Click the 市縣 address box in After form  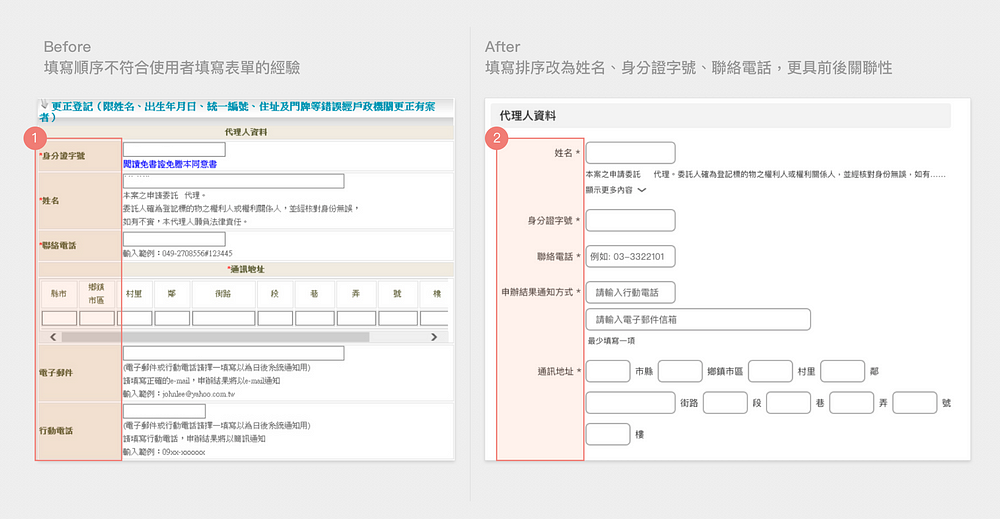(608, 371)
